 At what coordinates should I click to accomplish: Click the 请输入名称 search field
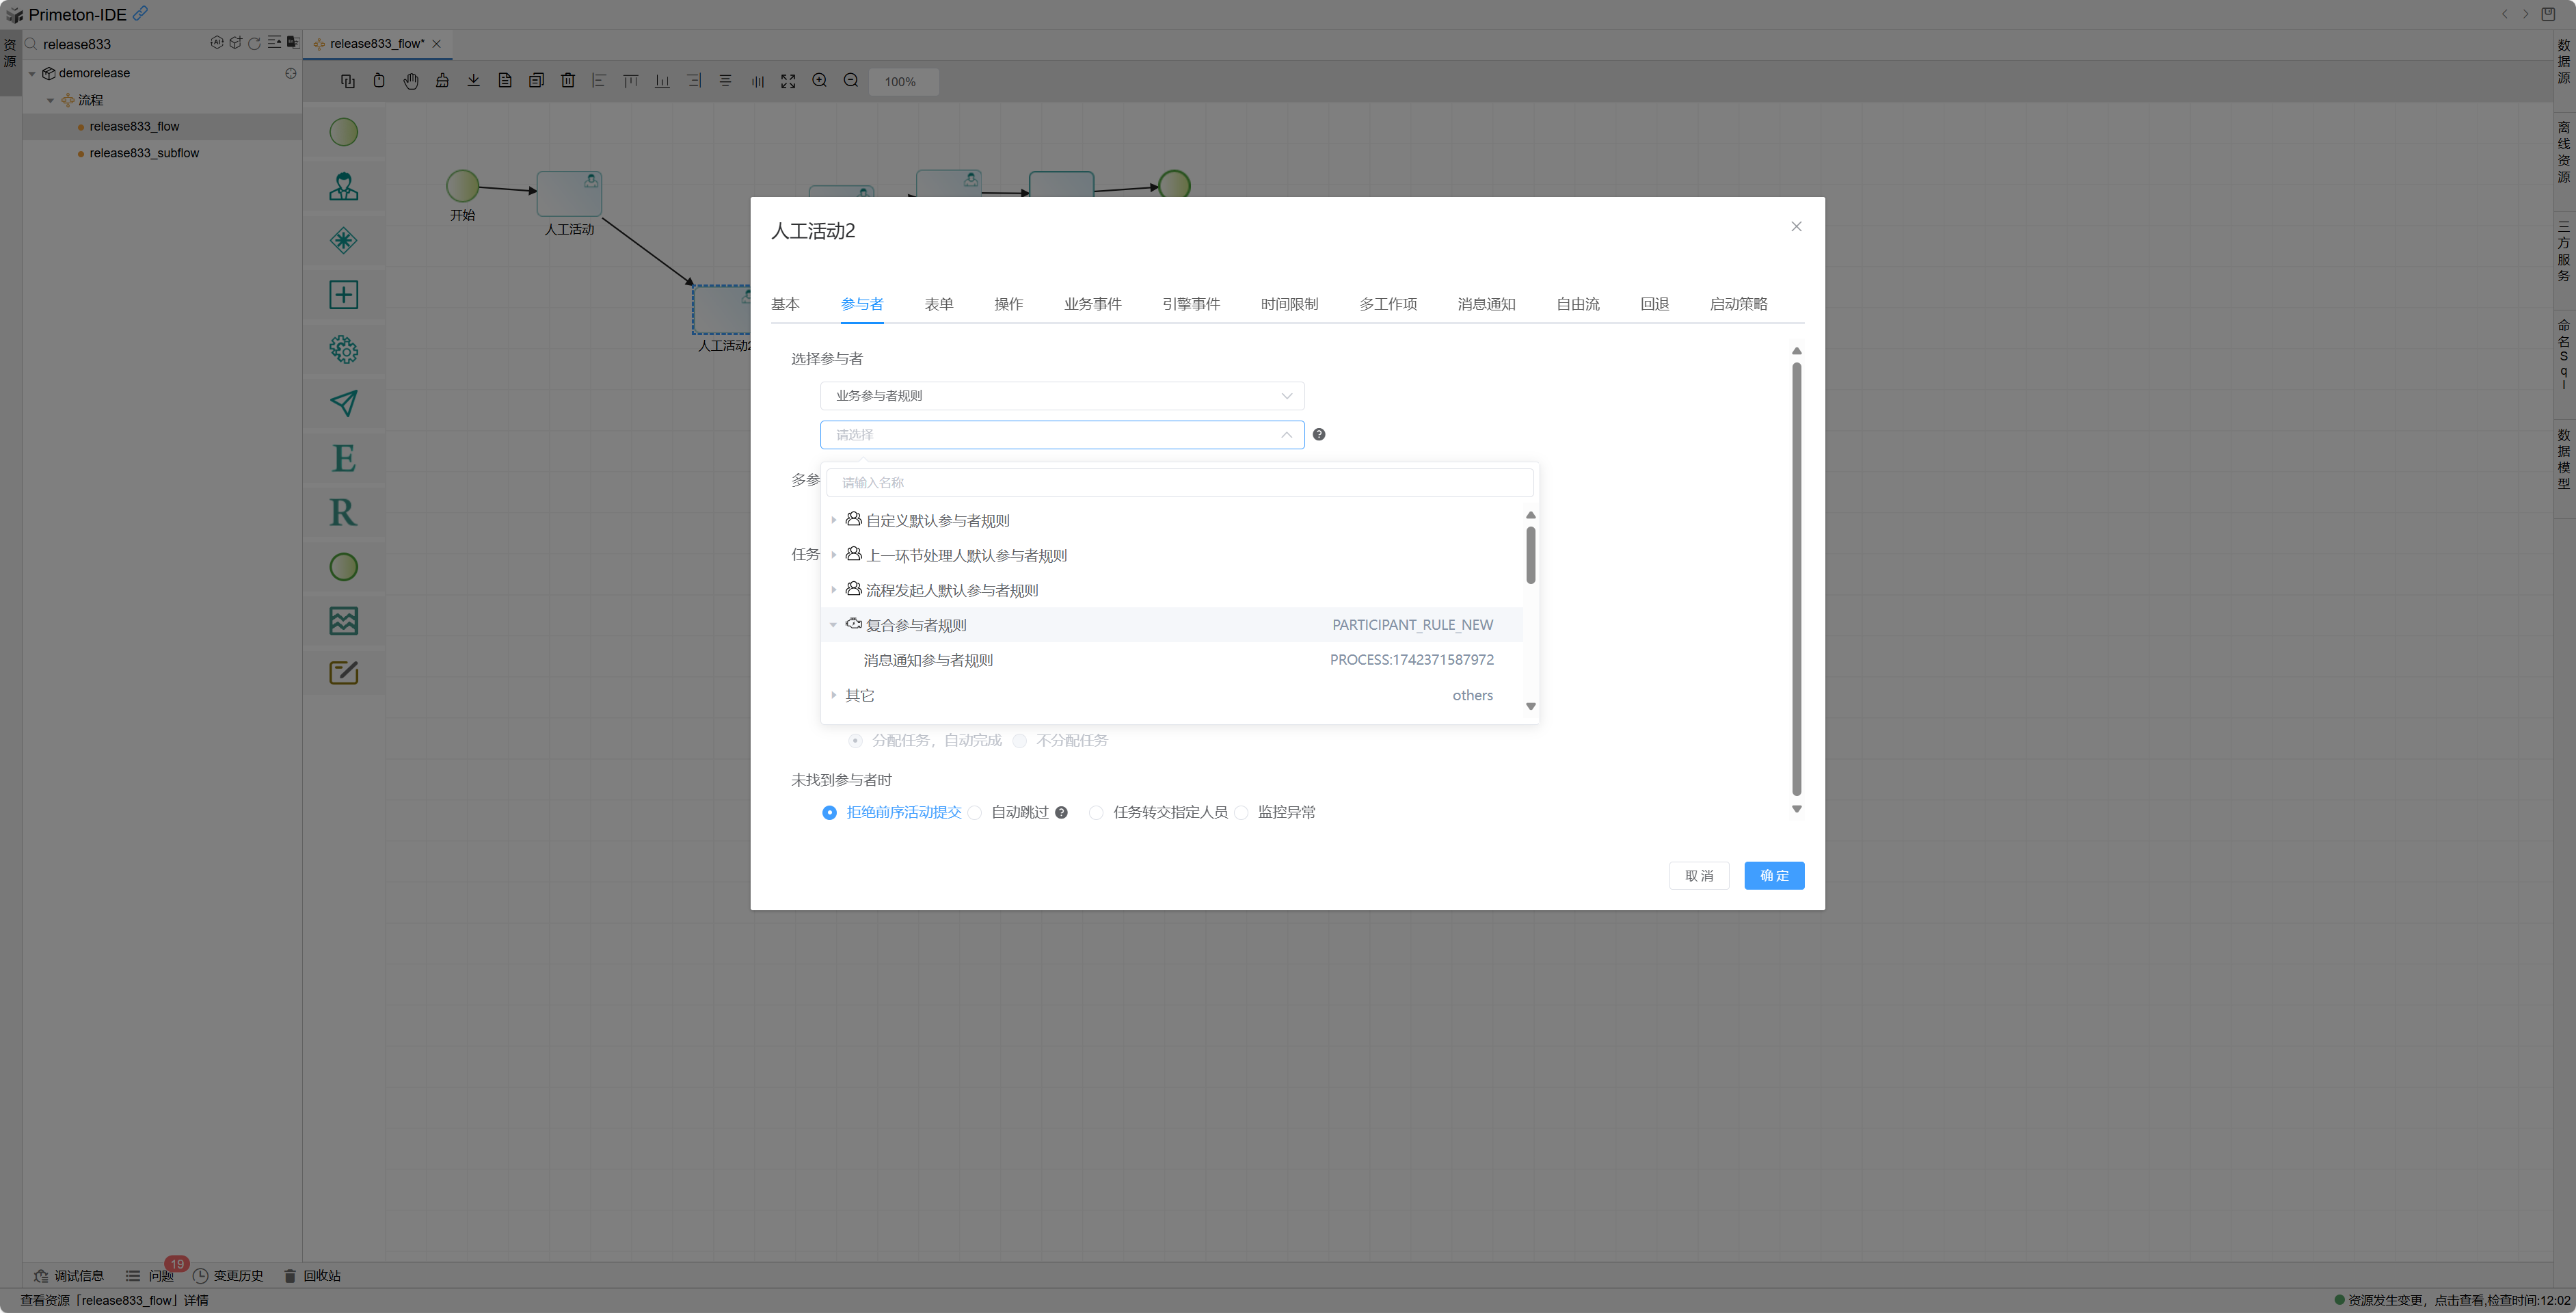[x=1179, y=482]
